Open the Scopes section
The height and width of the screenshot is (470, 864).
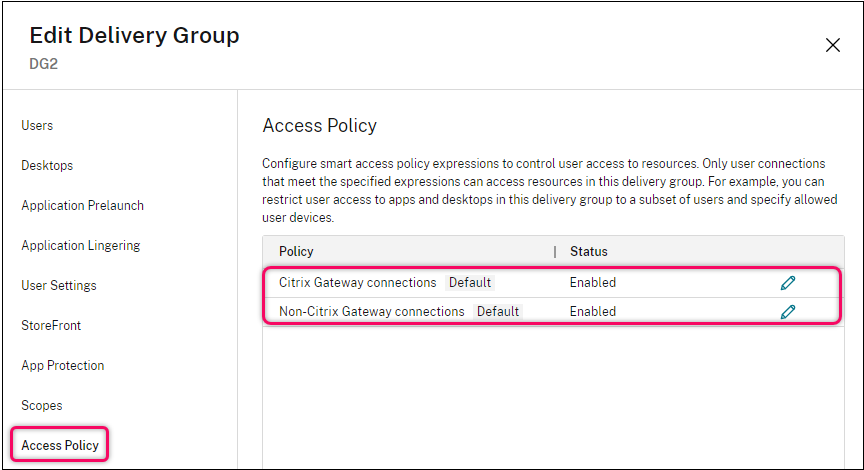[41, 406]
